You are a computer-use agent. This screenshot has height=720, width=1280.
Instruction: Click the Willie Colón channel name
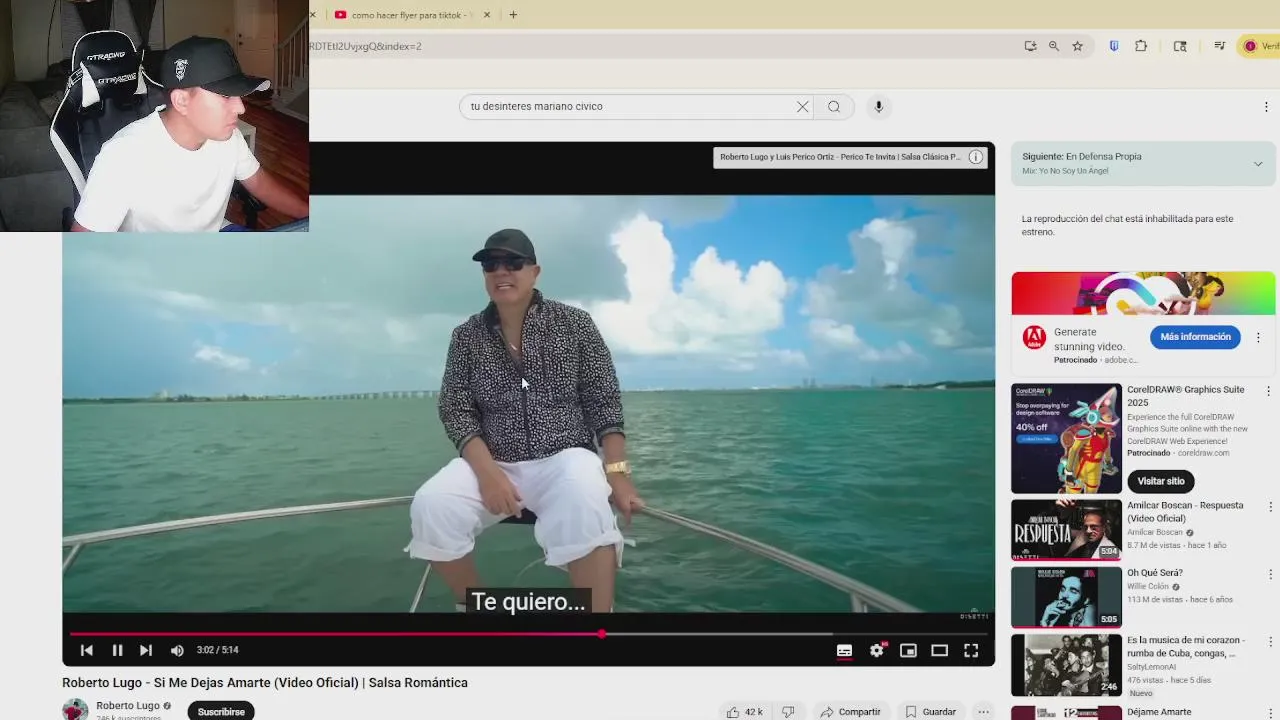[1148, 586]
